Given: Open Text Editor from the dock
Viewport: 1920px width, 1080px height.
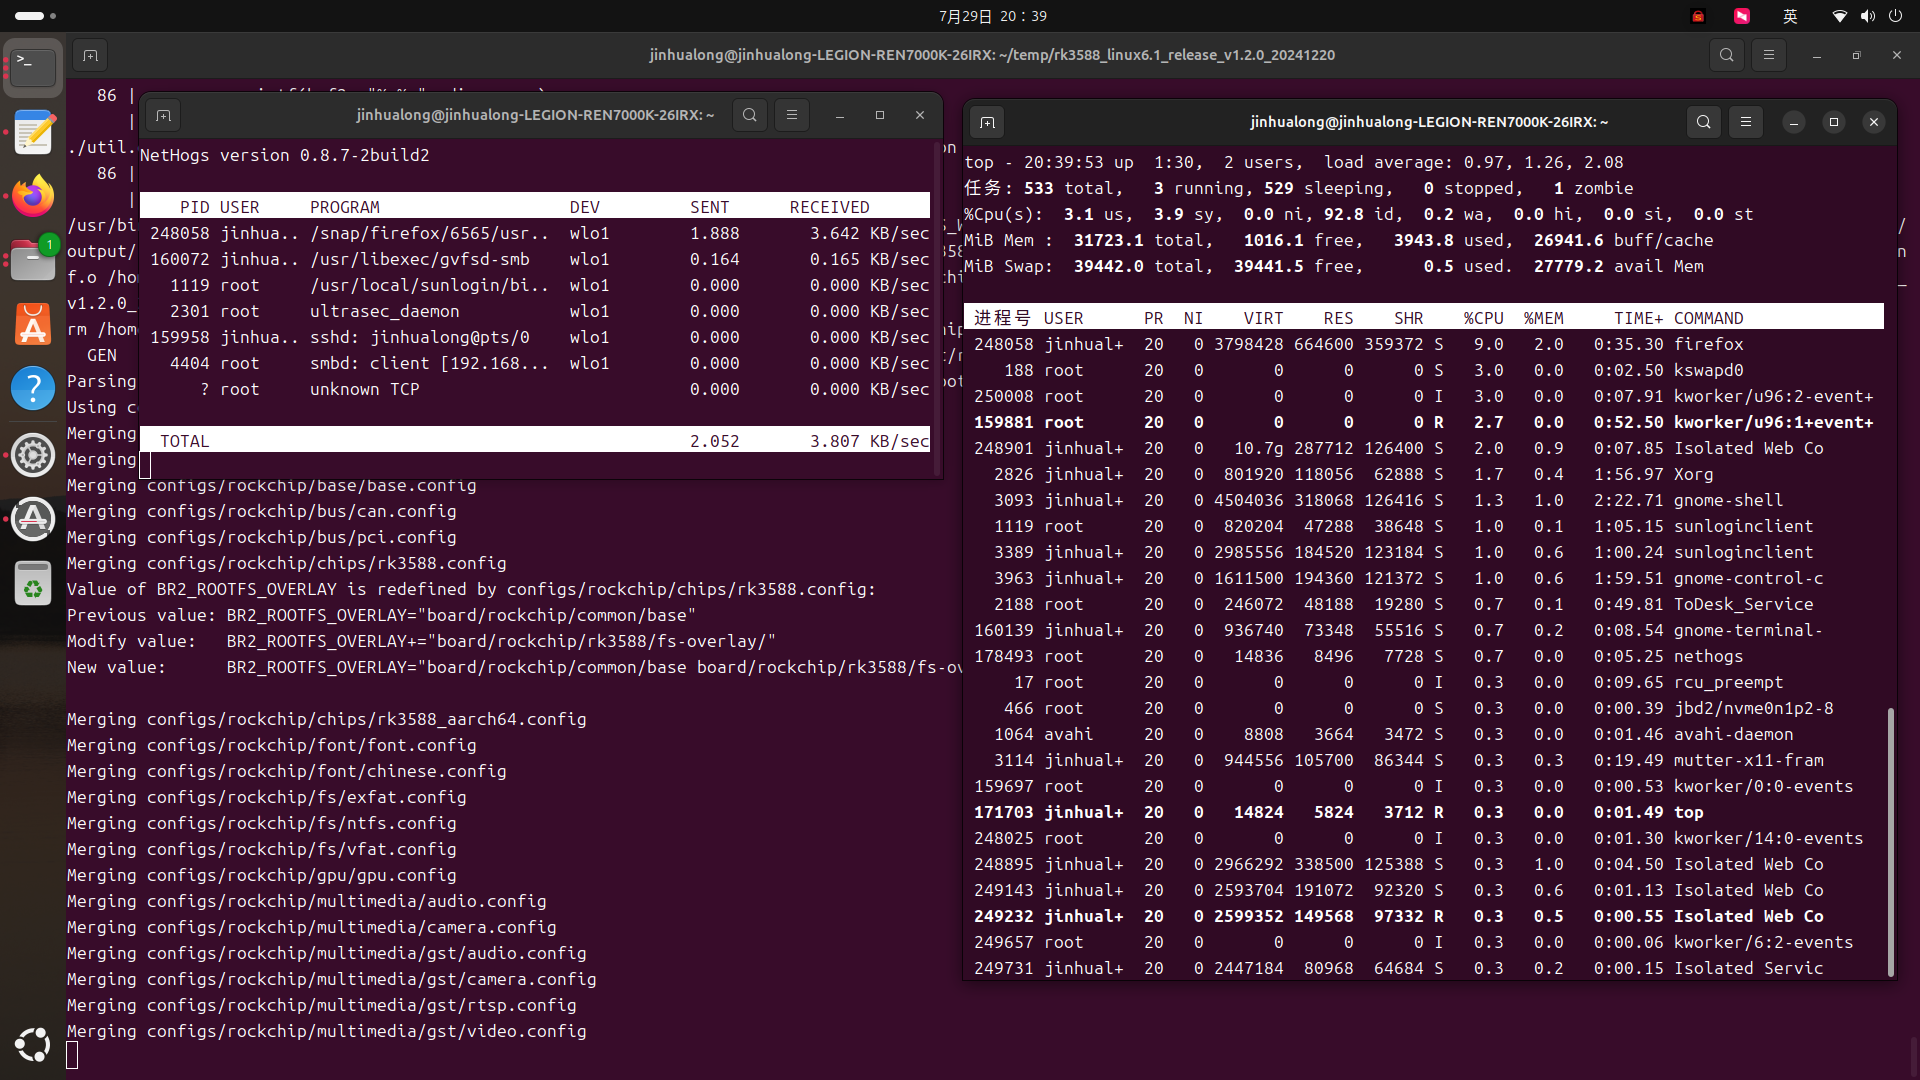Looking at the screenshot, I should tap(33, 133).
